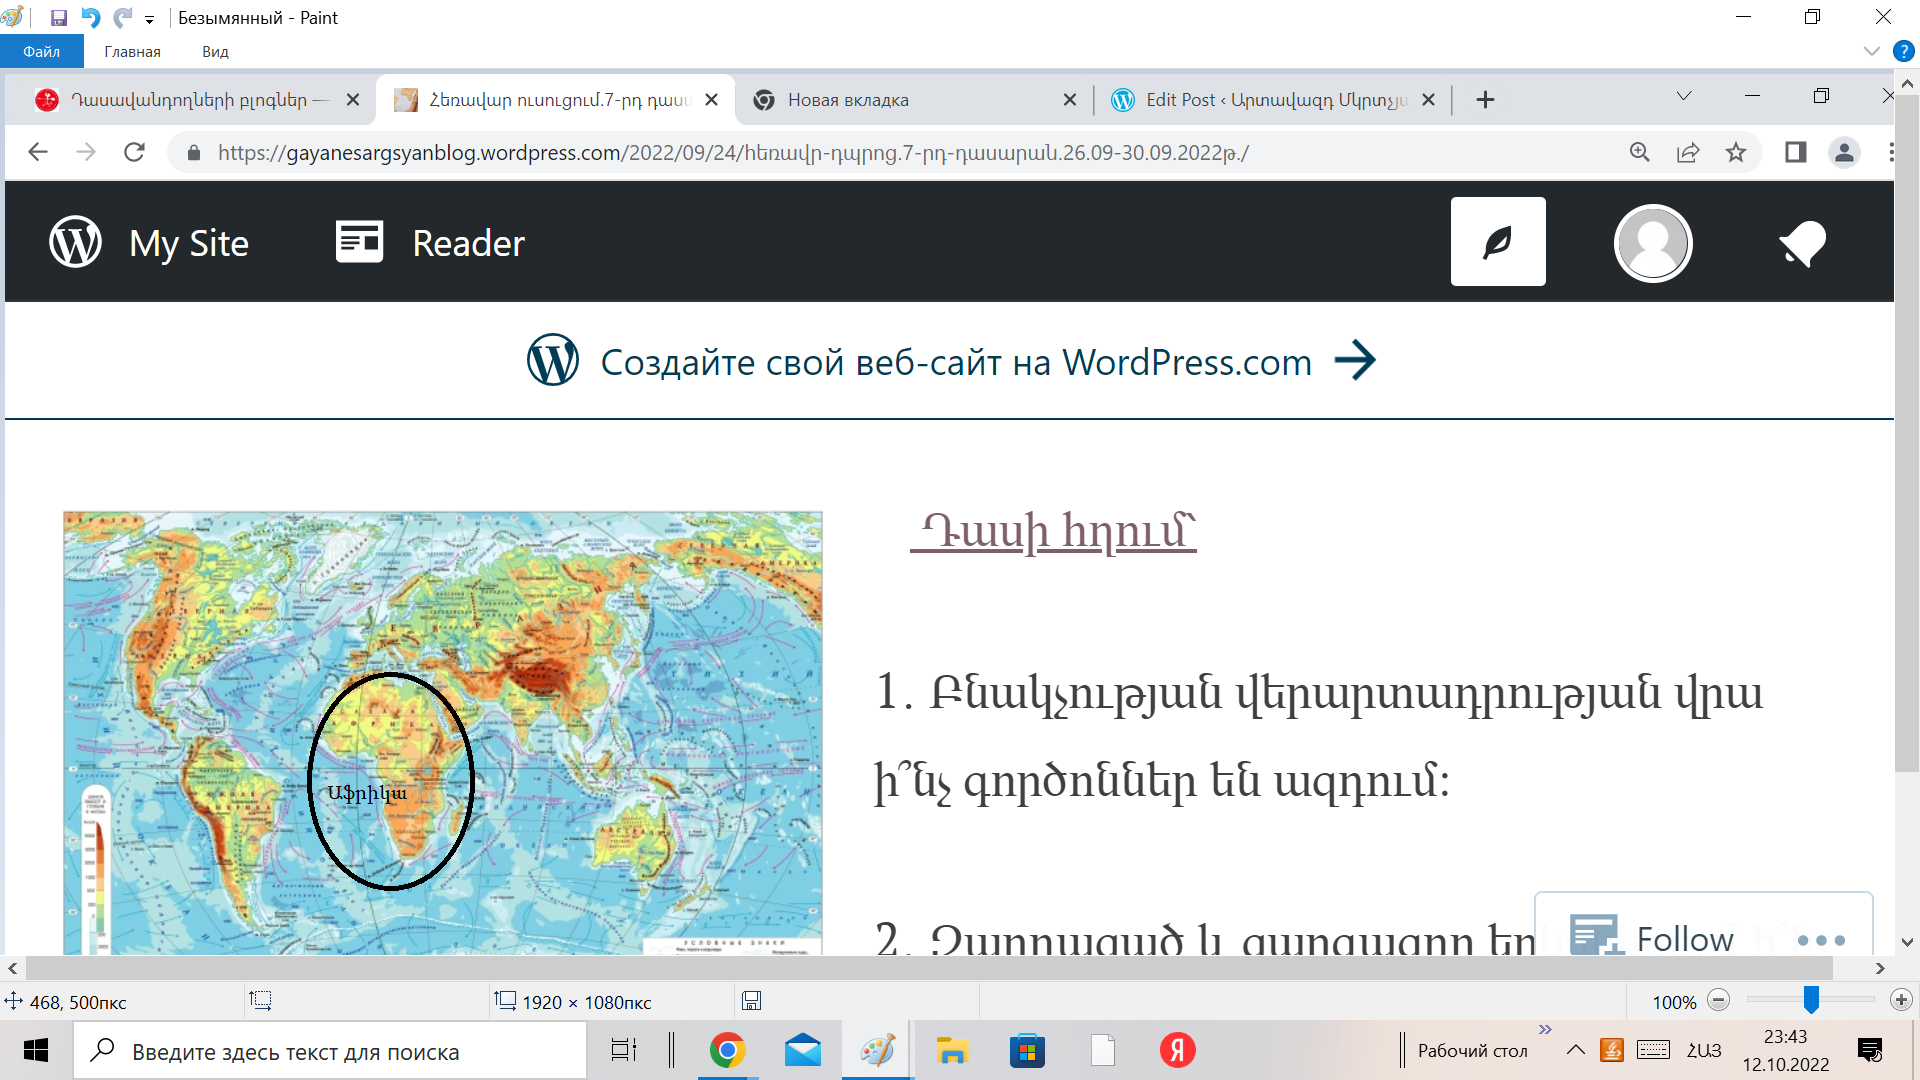This screenshot has width=1920, height=1080.
Task: Expand the Quick Access Toolbar customize arrow
Action: [150, 19]
